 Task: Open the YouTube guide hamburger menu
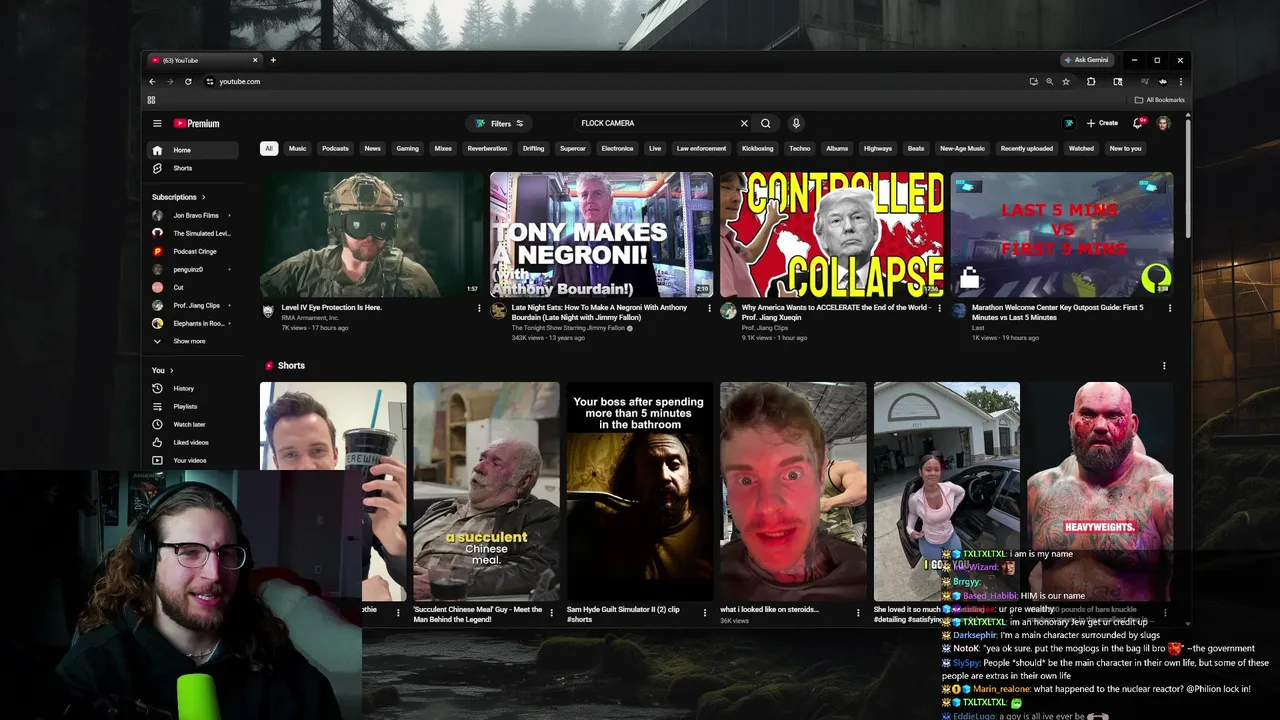point(157,123)
